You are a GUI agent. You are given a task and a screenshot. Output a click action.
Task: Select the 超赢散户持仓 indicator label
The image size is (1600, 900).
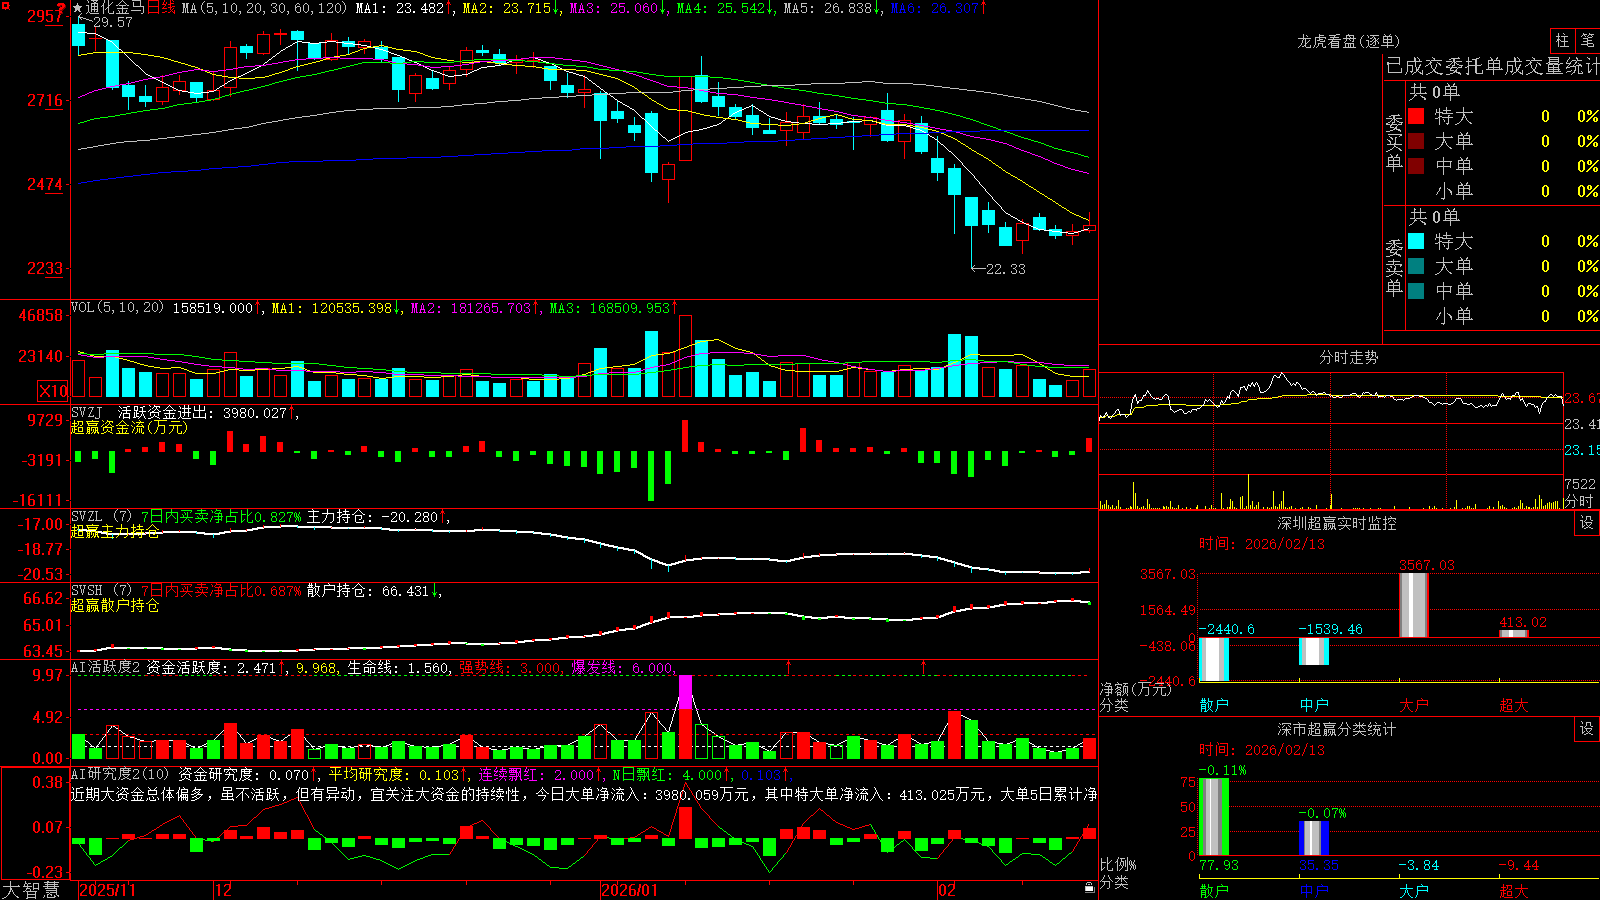(x=115, y=605)
